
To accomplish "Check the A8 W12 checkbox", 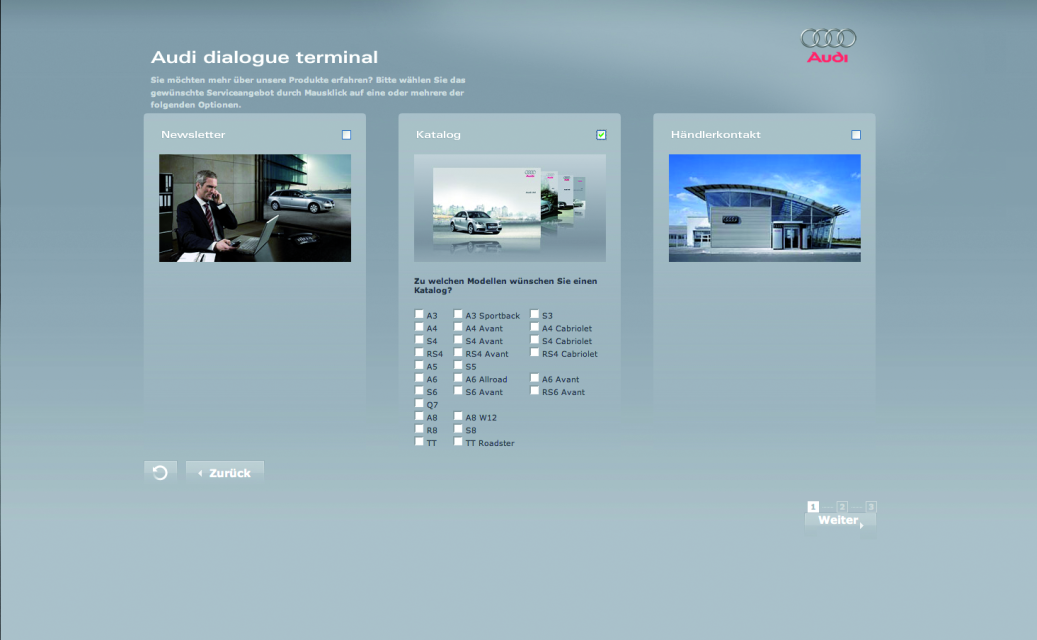I will [x=458, y=417].
